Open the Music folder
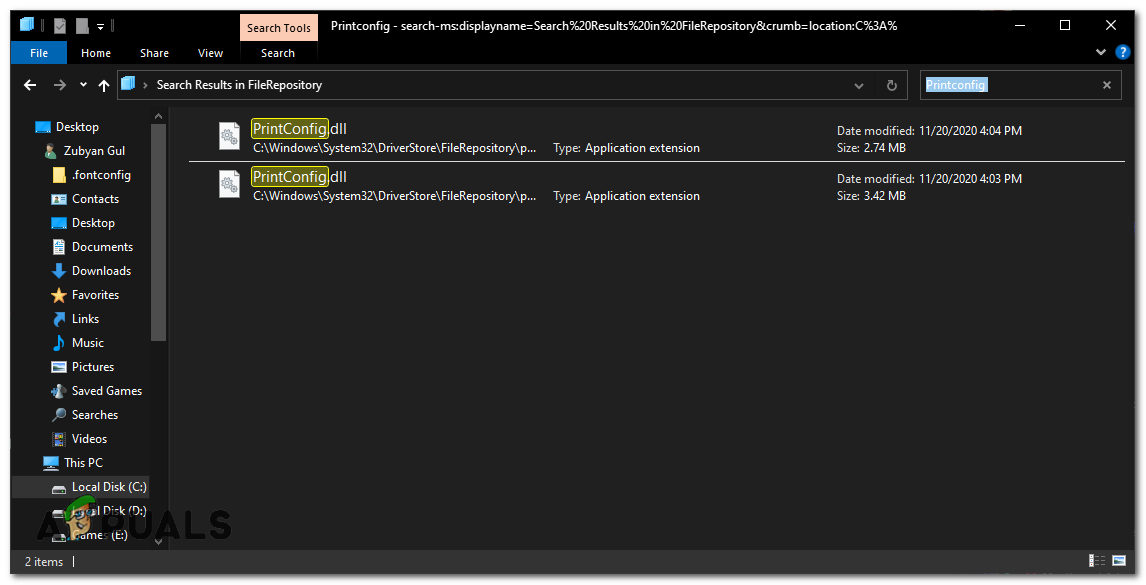1146x585 pixels. pos(88,343)
